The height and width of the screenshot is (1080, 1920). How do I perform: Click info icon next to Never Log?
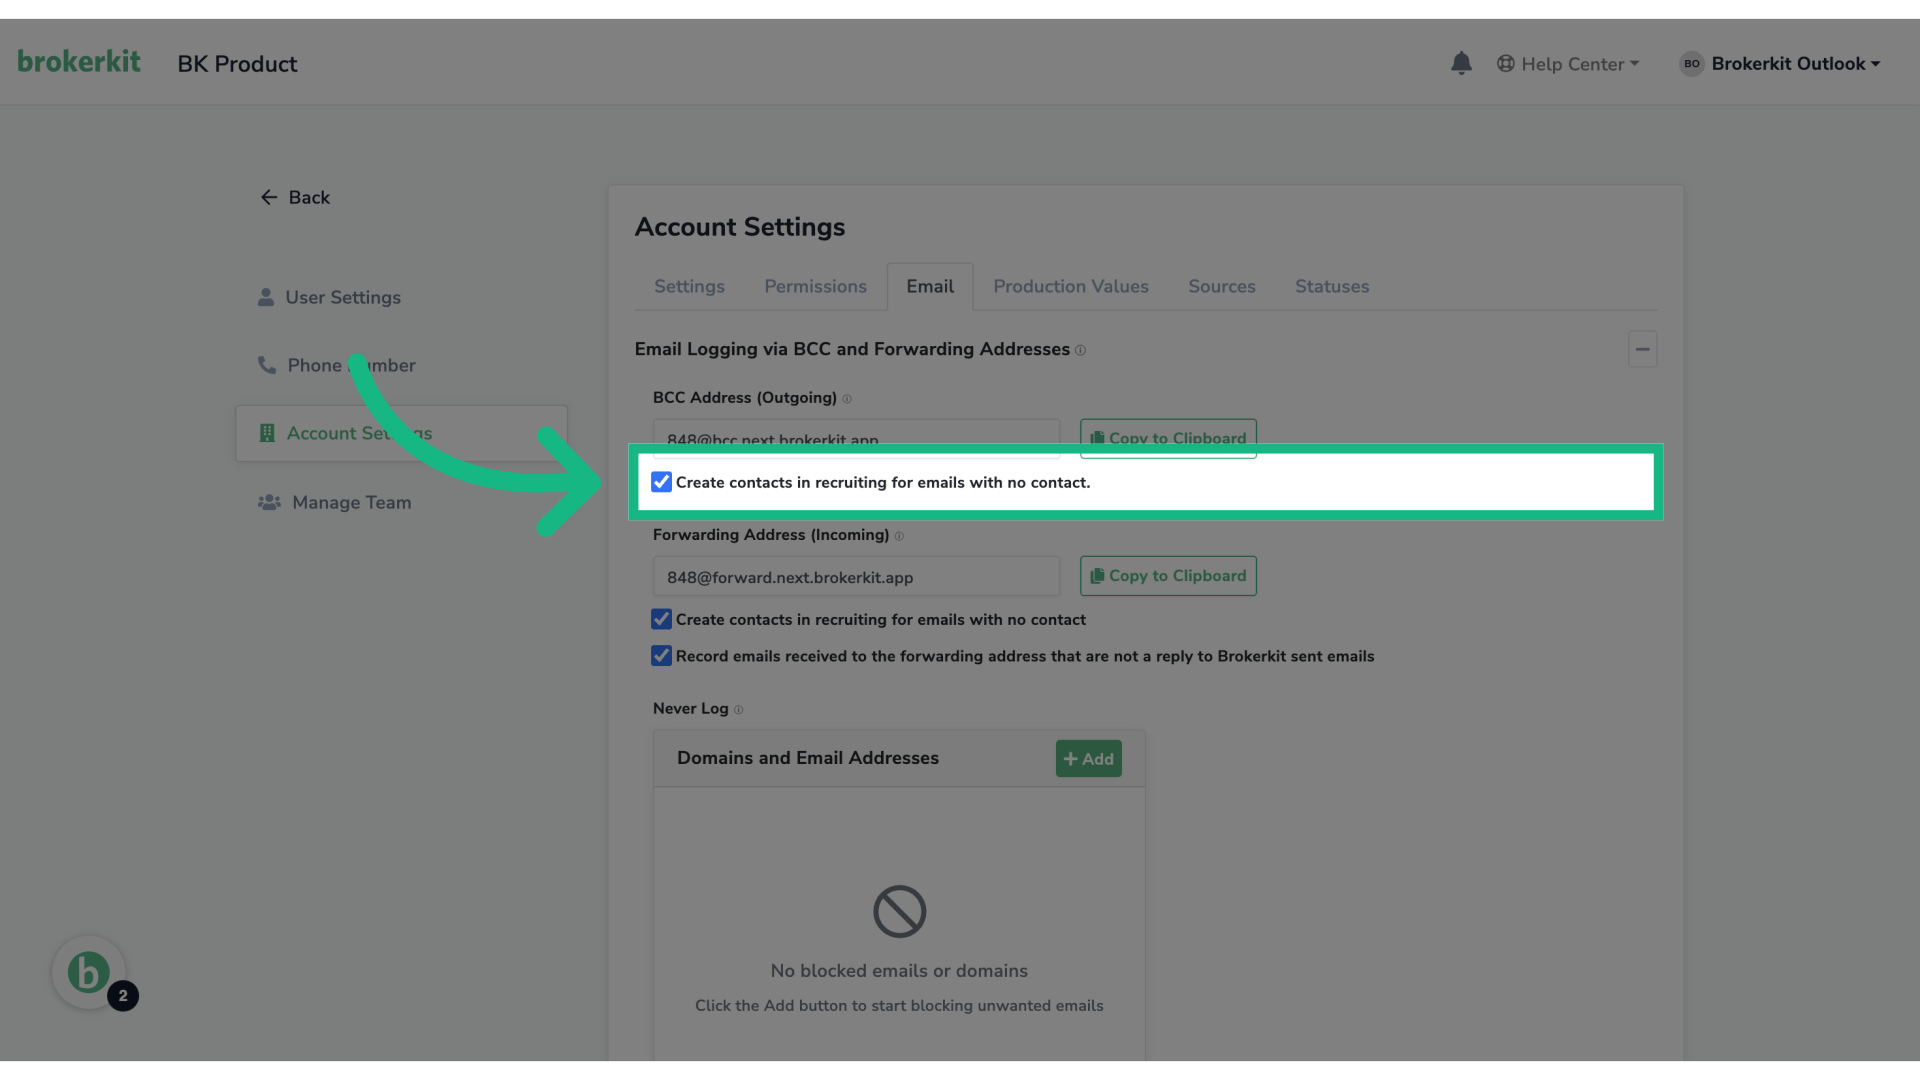[738, 710]
